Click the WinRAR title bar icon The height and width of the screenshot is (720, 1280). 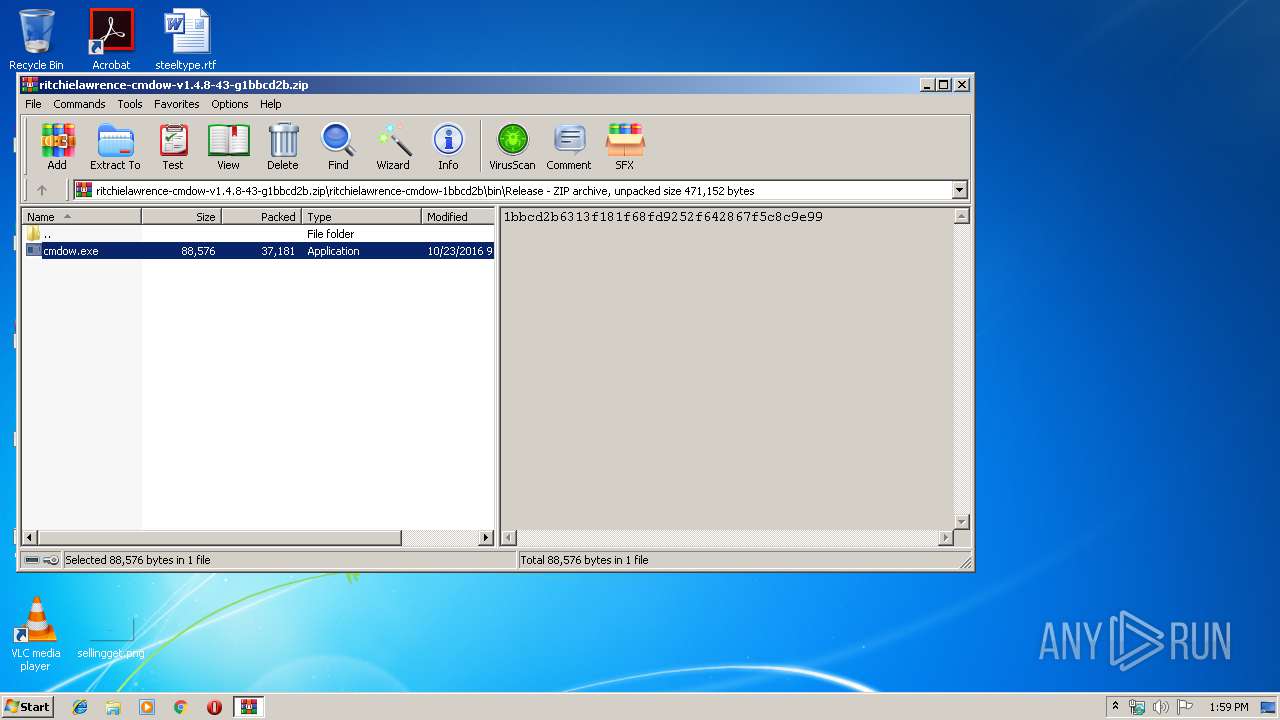(30, 85)
